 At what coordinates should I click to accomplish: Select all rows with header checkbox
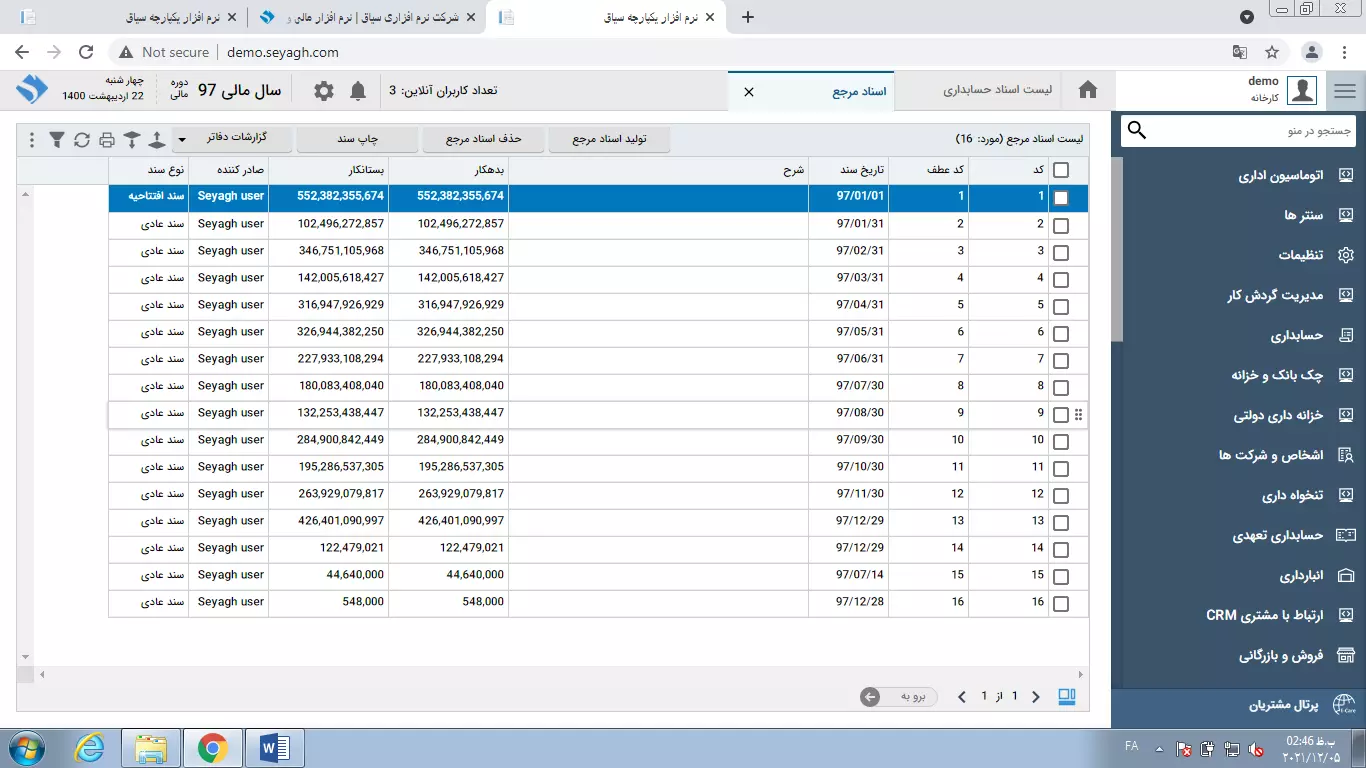pyautogui.click(x=1061, y=171)
